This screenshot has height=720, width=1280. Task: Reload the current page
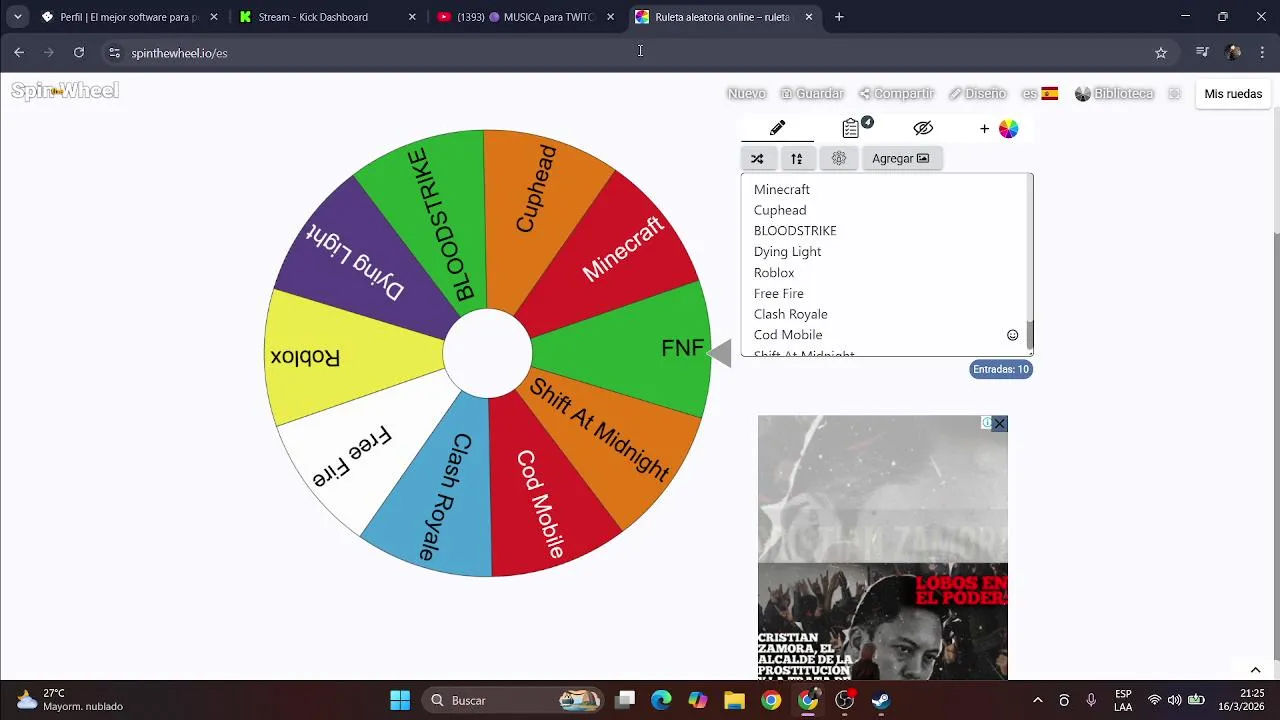point(79,53)
